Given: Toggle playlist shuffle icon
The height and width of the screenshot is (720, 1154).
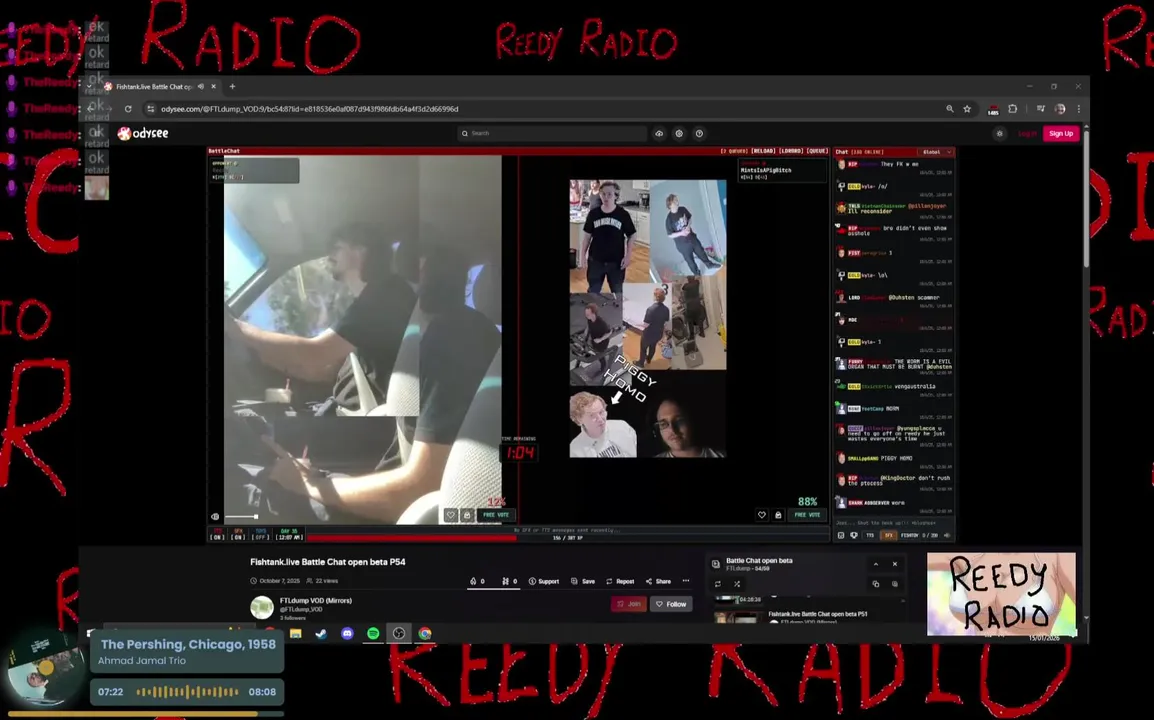Looking at the screenshot, I should (737, 584).
